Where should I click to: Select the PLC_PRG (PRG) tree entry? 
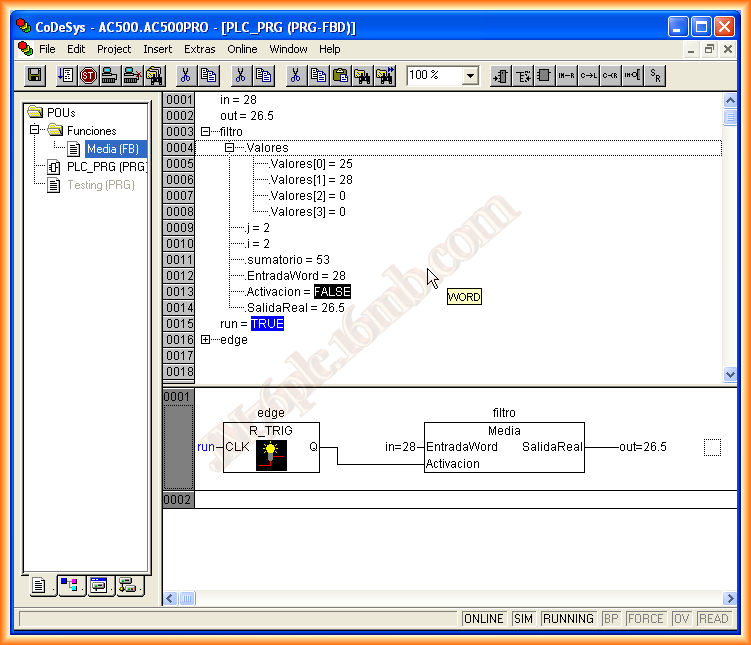tap(105, 167)
